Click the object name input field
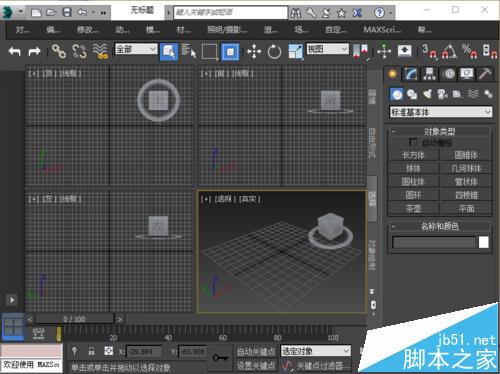 pos(434,242)
